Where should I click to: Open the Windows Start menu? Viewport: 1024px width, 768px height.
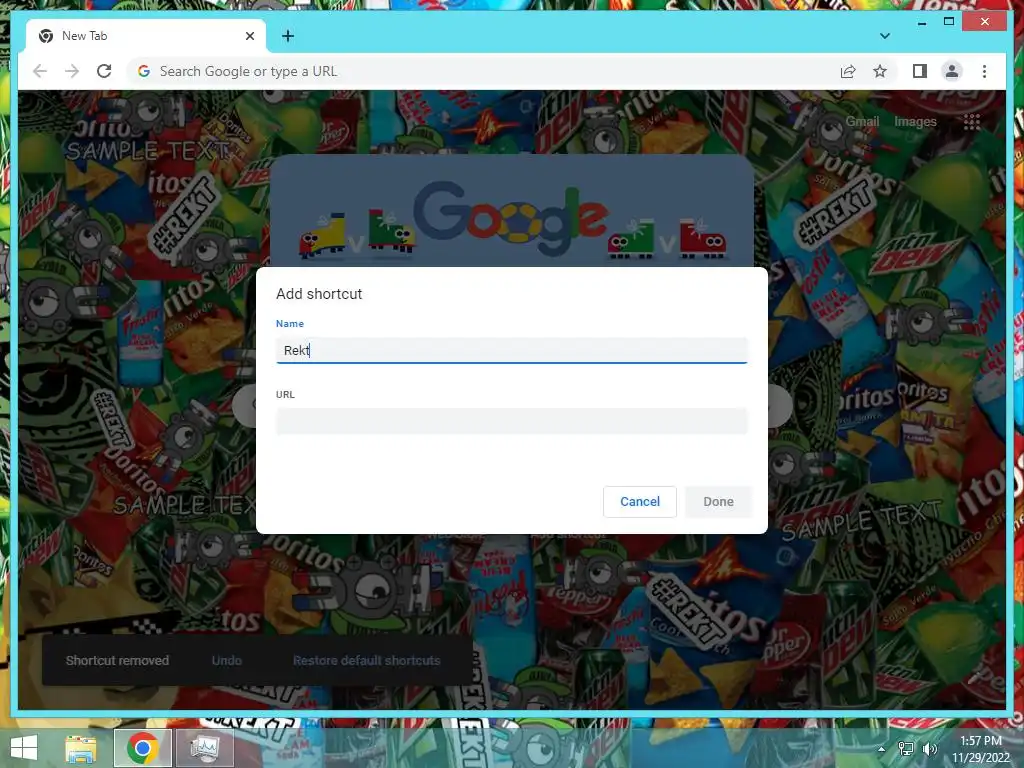24,748
